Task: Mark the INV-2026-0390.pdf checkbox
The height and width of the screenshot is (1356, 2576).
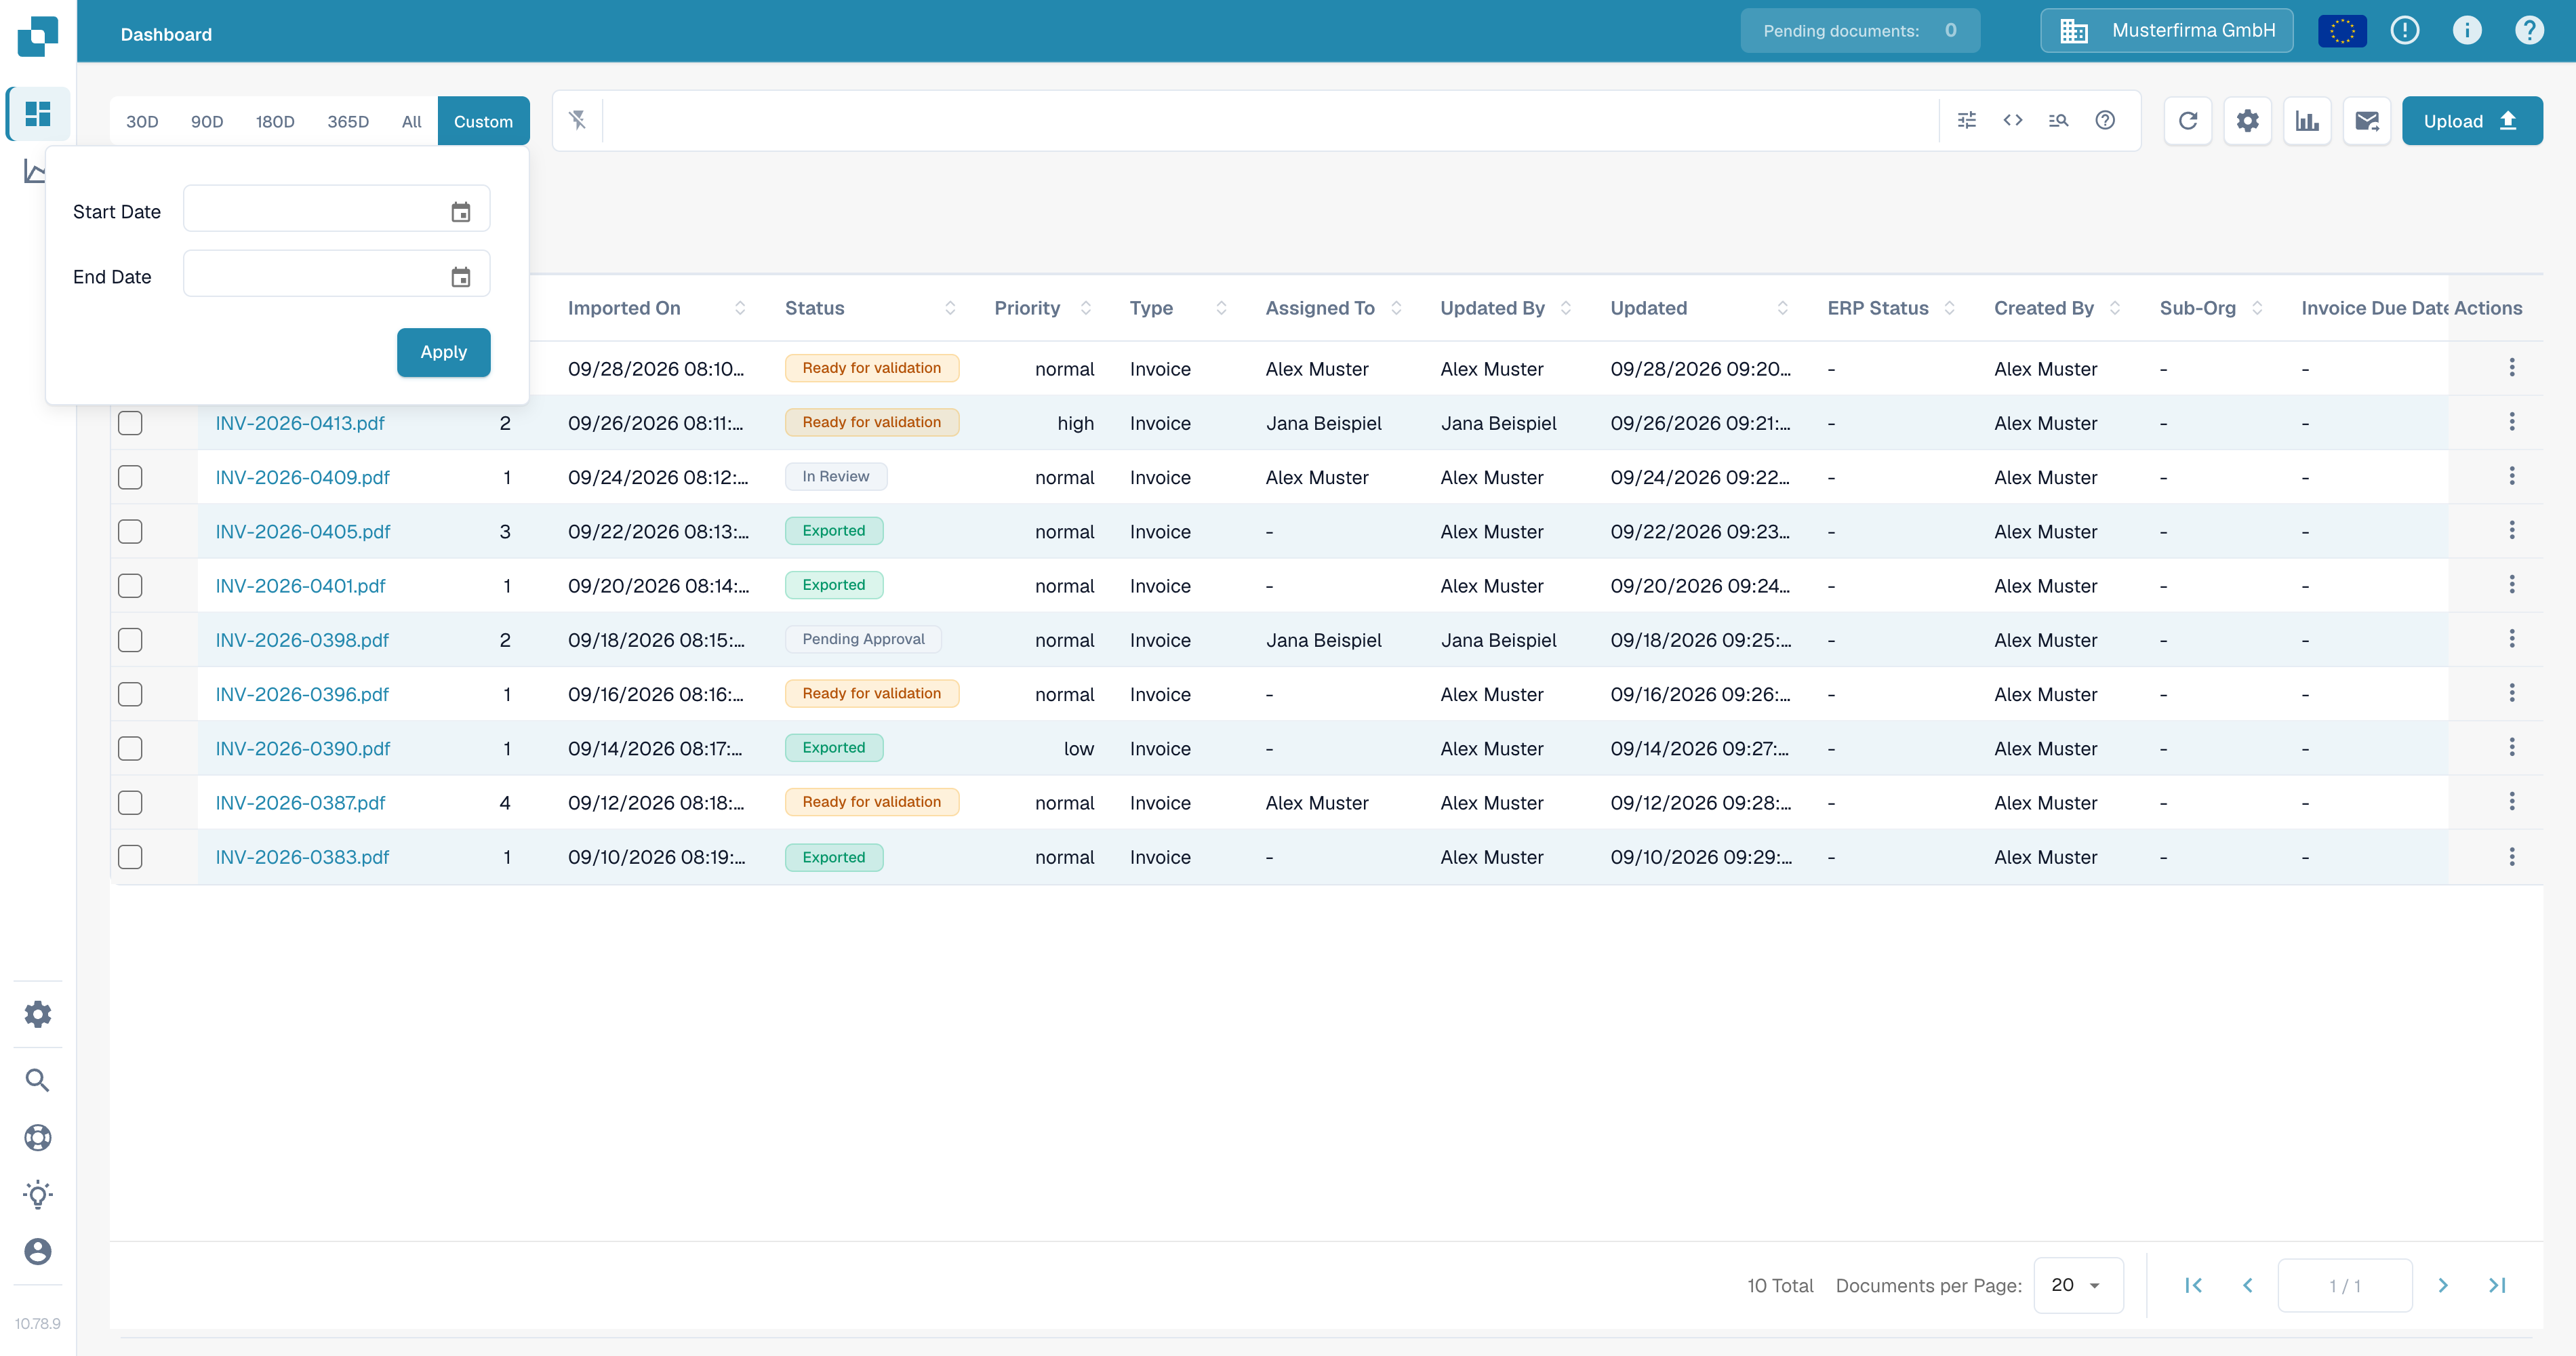Action: 130,748
